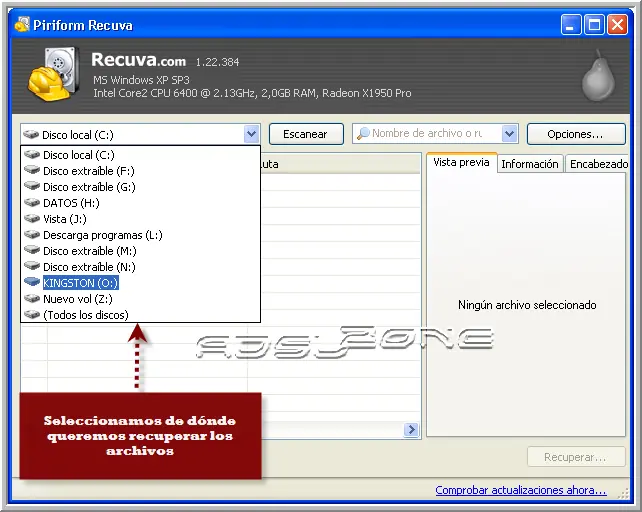Open Comprobar actualizaciones ahora... link
The image size is (642, 512).
click(x=521, y=490)
